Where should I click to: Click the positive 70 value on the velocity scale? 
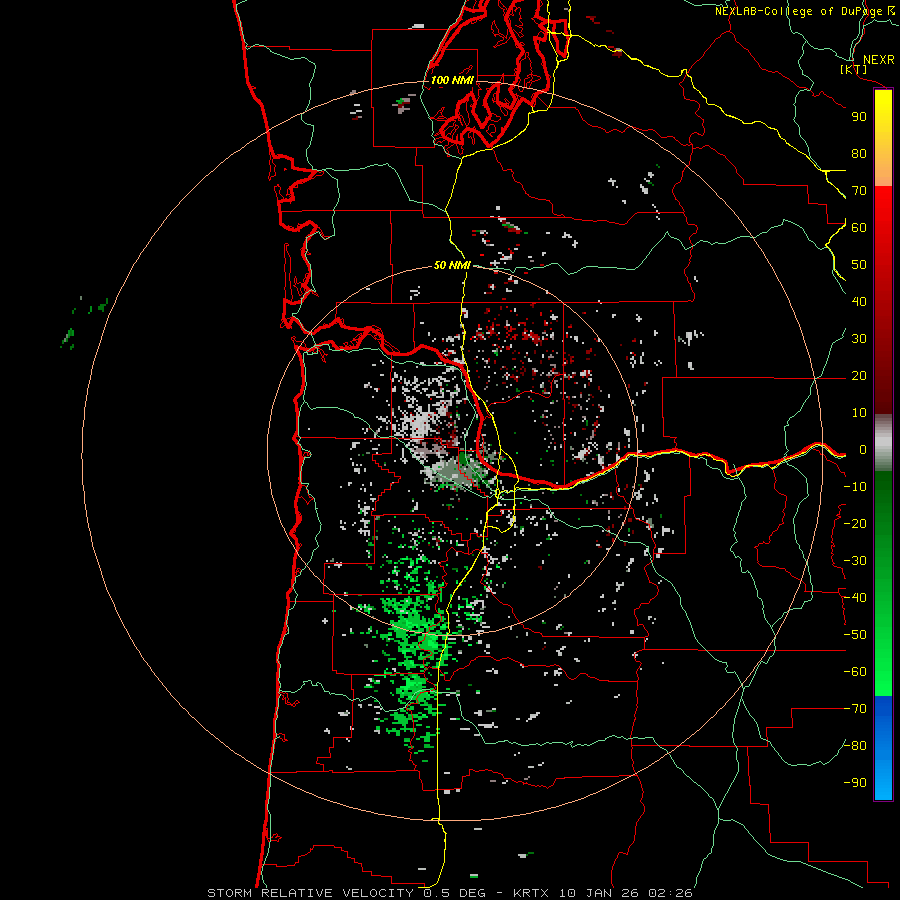click(859, 191)
